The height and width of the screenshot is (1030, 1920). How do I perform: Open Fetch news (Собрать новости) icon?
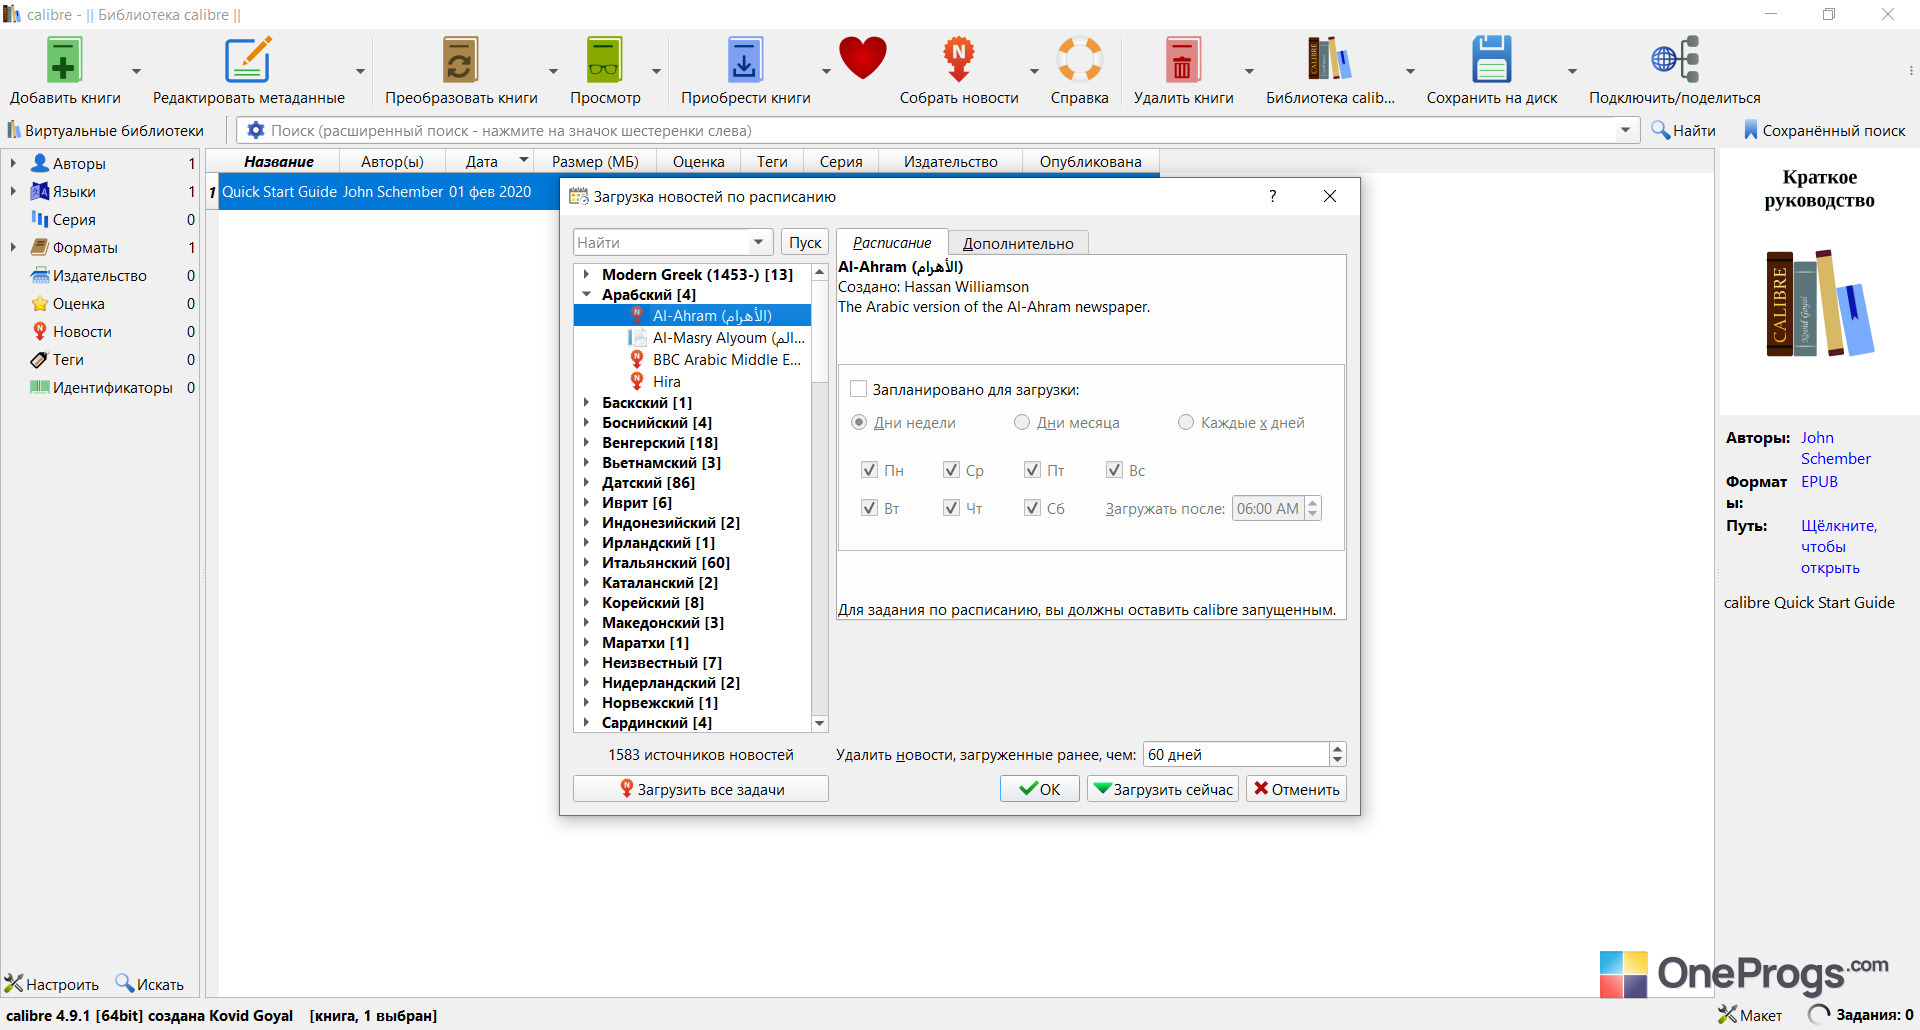click(x=958, y=60)
